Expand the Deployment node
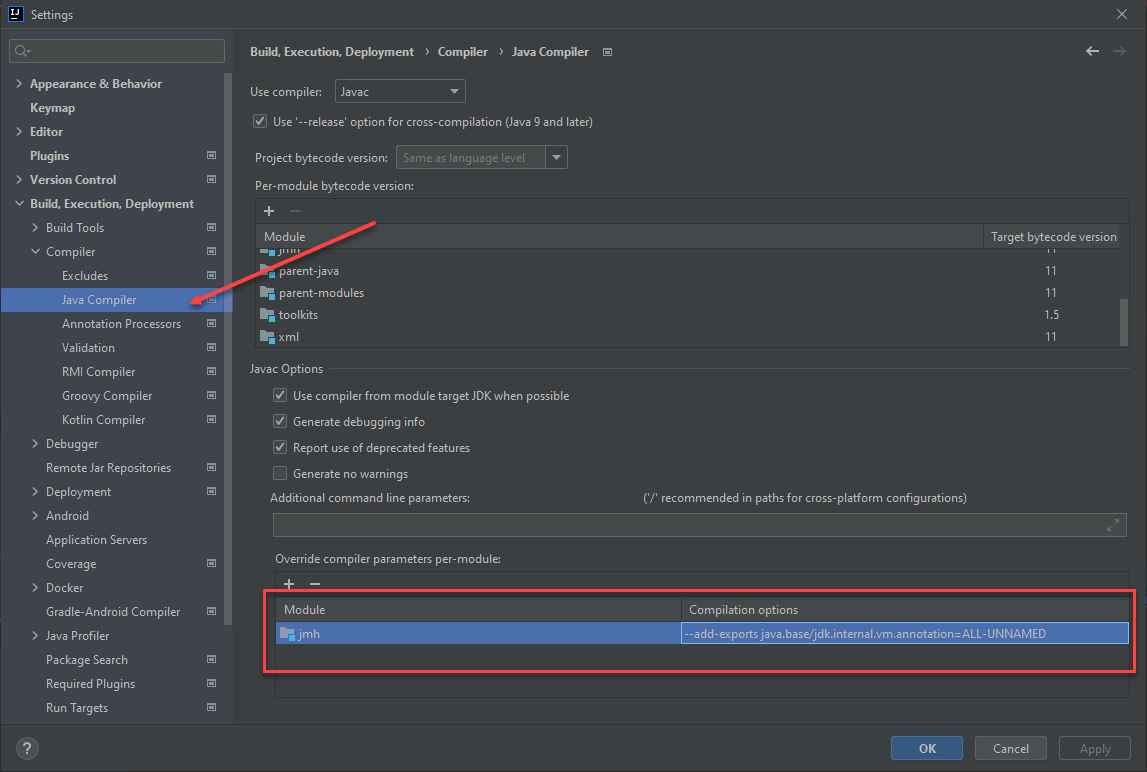The height and width of the screenshot is (772, 1147). coord(35,492)
